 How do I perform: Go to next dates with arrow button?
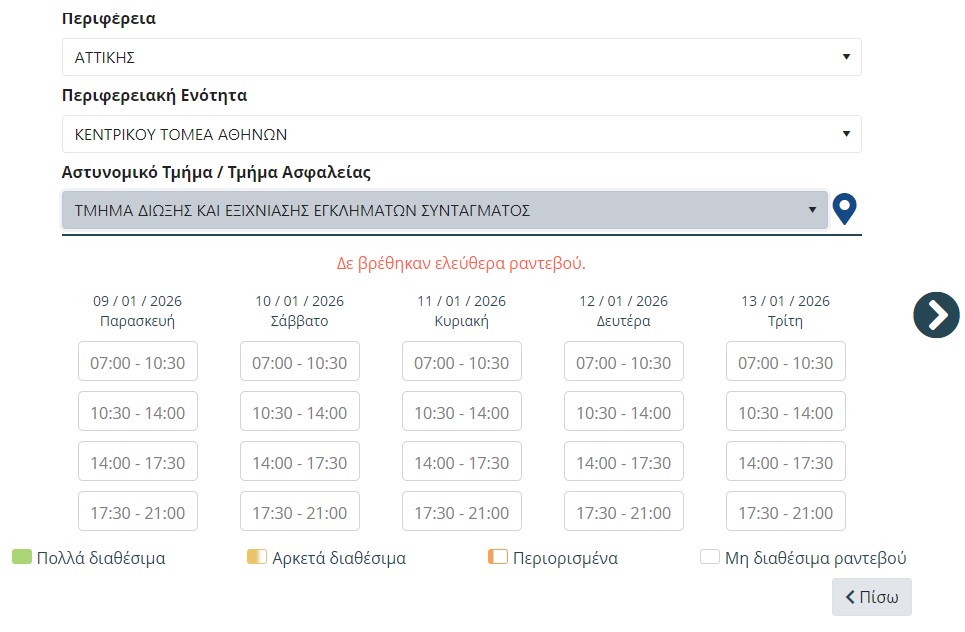[936, 315]
